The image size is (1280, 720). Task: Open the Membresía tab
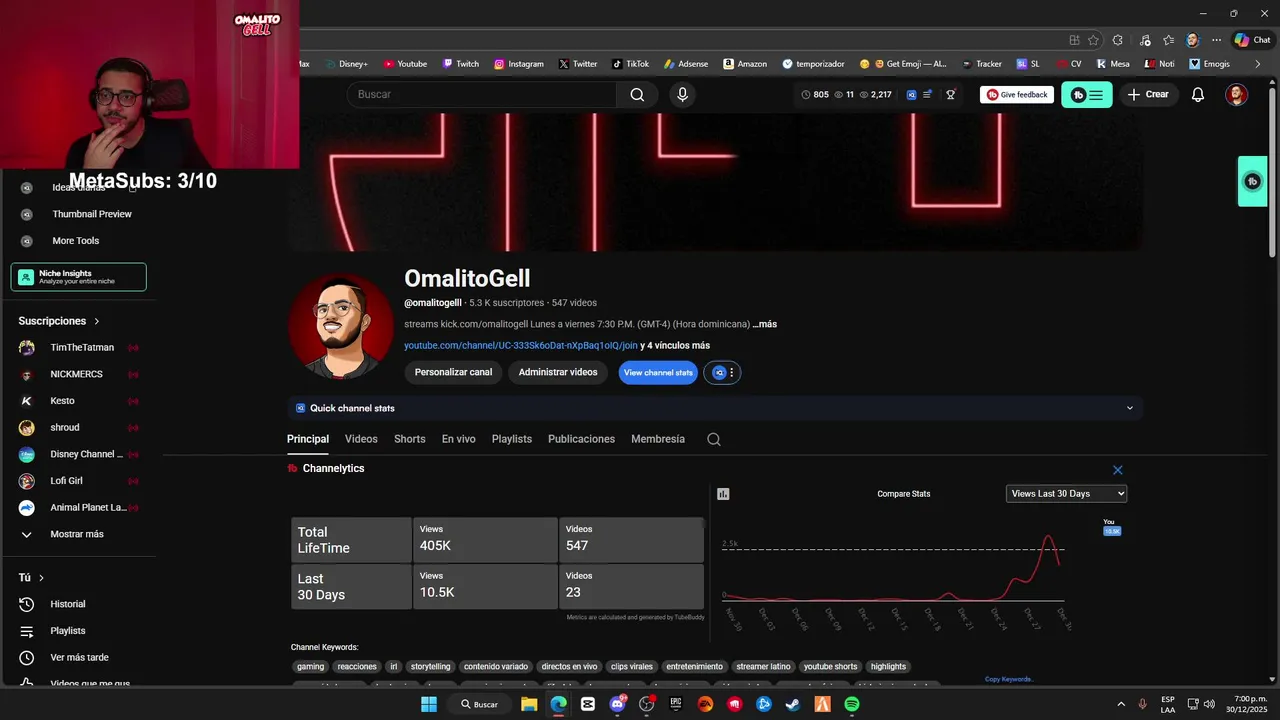658,439
